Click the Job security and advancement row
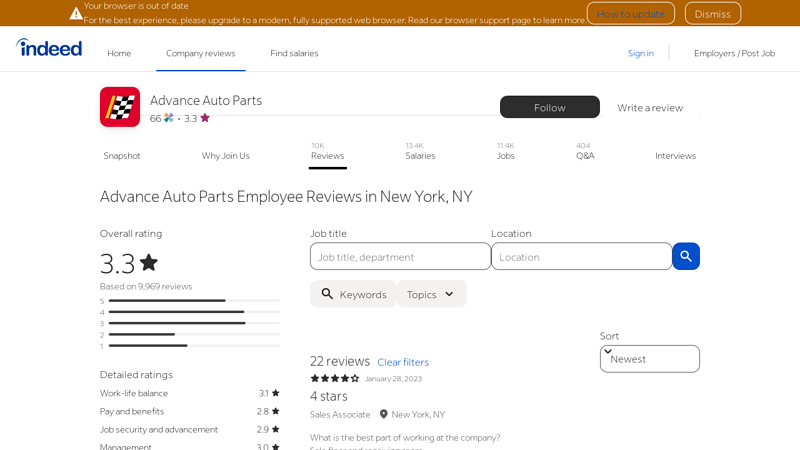 (190, 430)
